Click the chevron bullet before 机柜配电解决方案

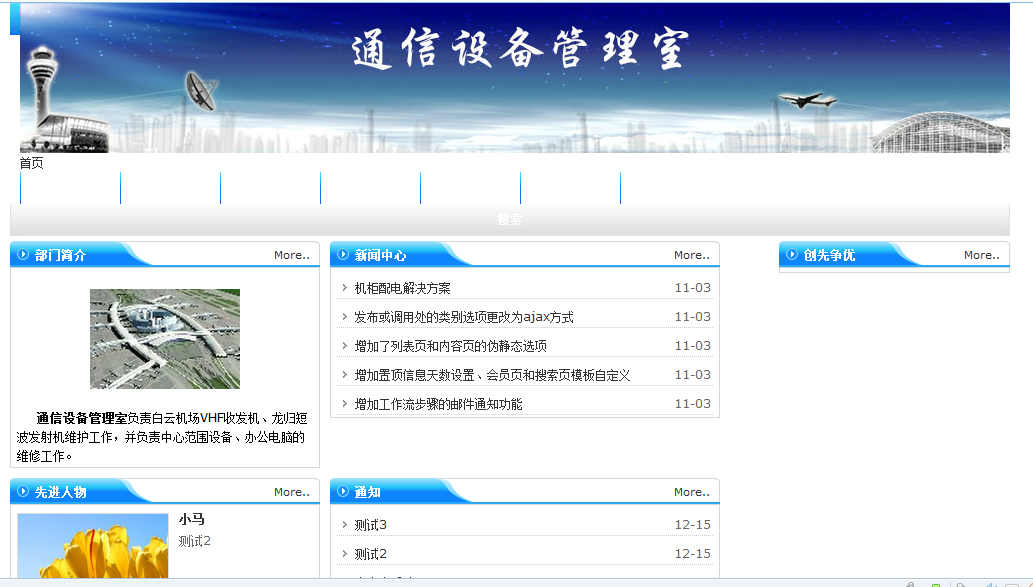click(345, 288)
